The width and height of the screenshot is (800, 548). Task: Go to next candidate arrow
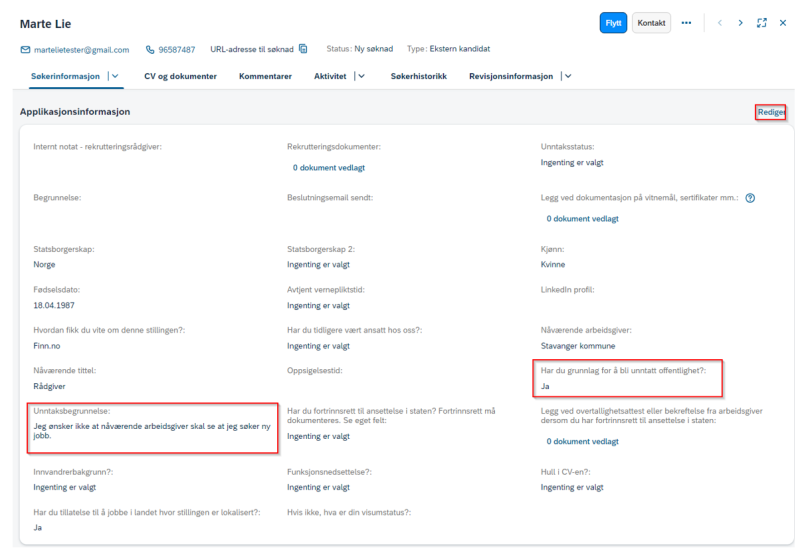pos(740,23)
